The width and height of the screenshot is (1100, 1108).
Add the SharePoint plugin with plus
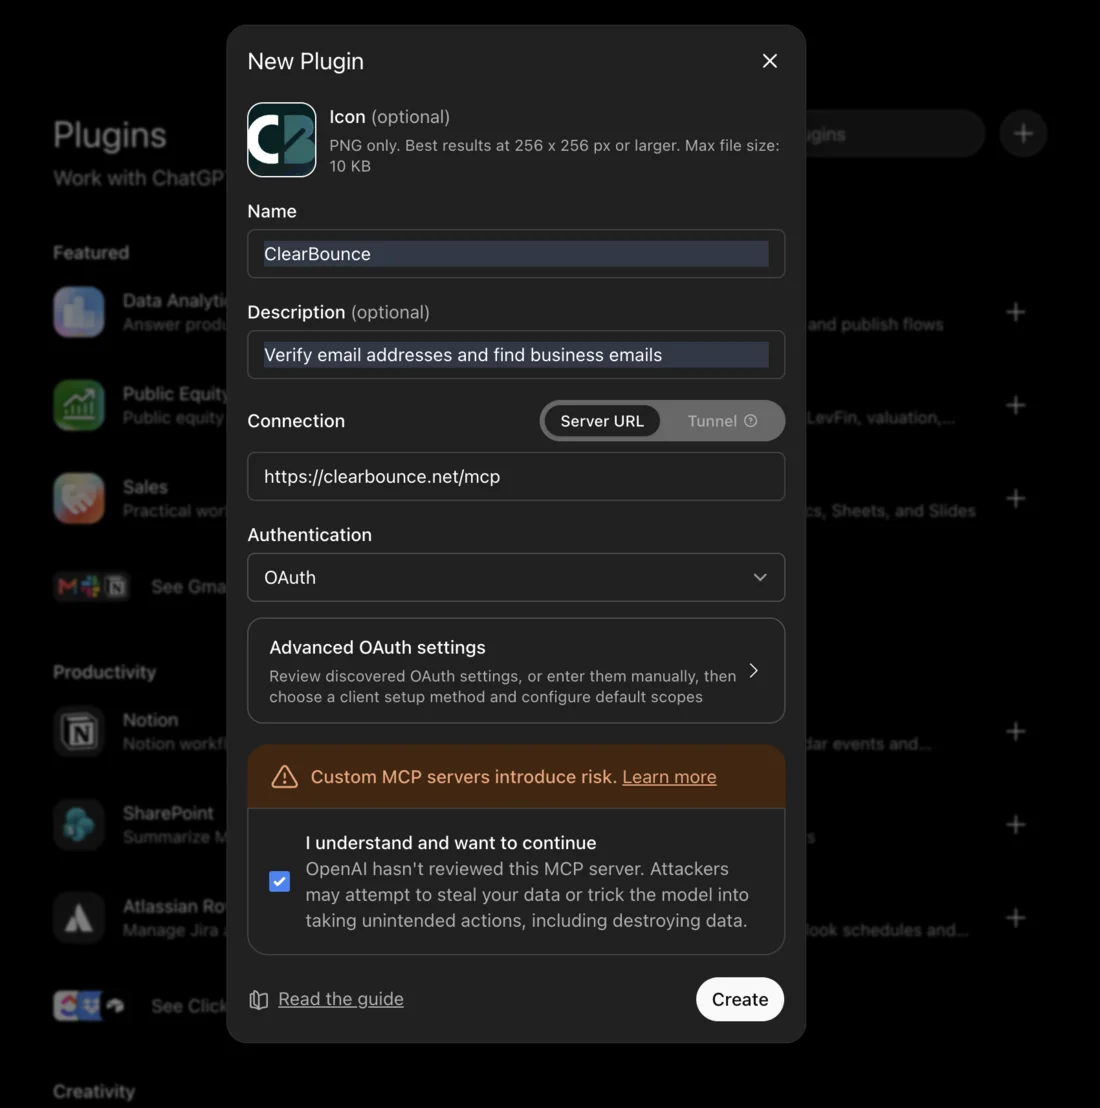[x=1015, y=825]
